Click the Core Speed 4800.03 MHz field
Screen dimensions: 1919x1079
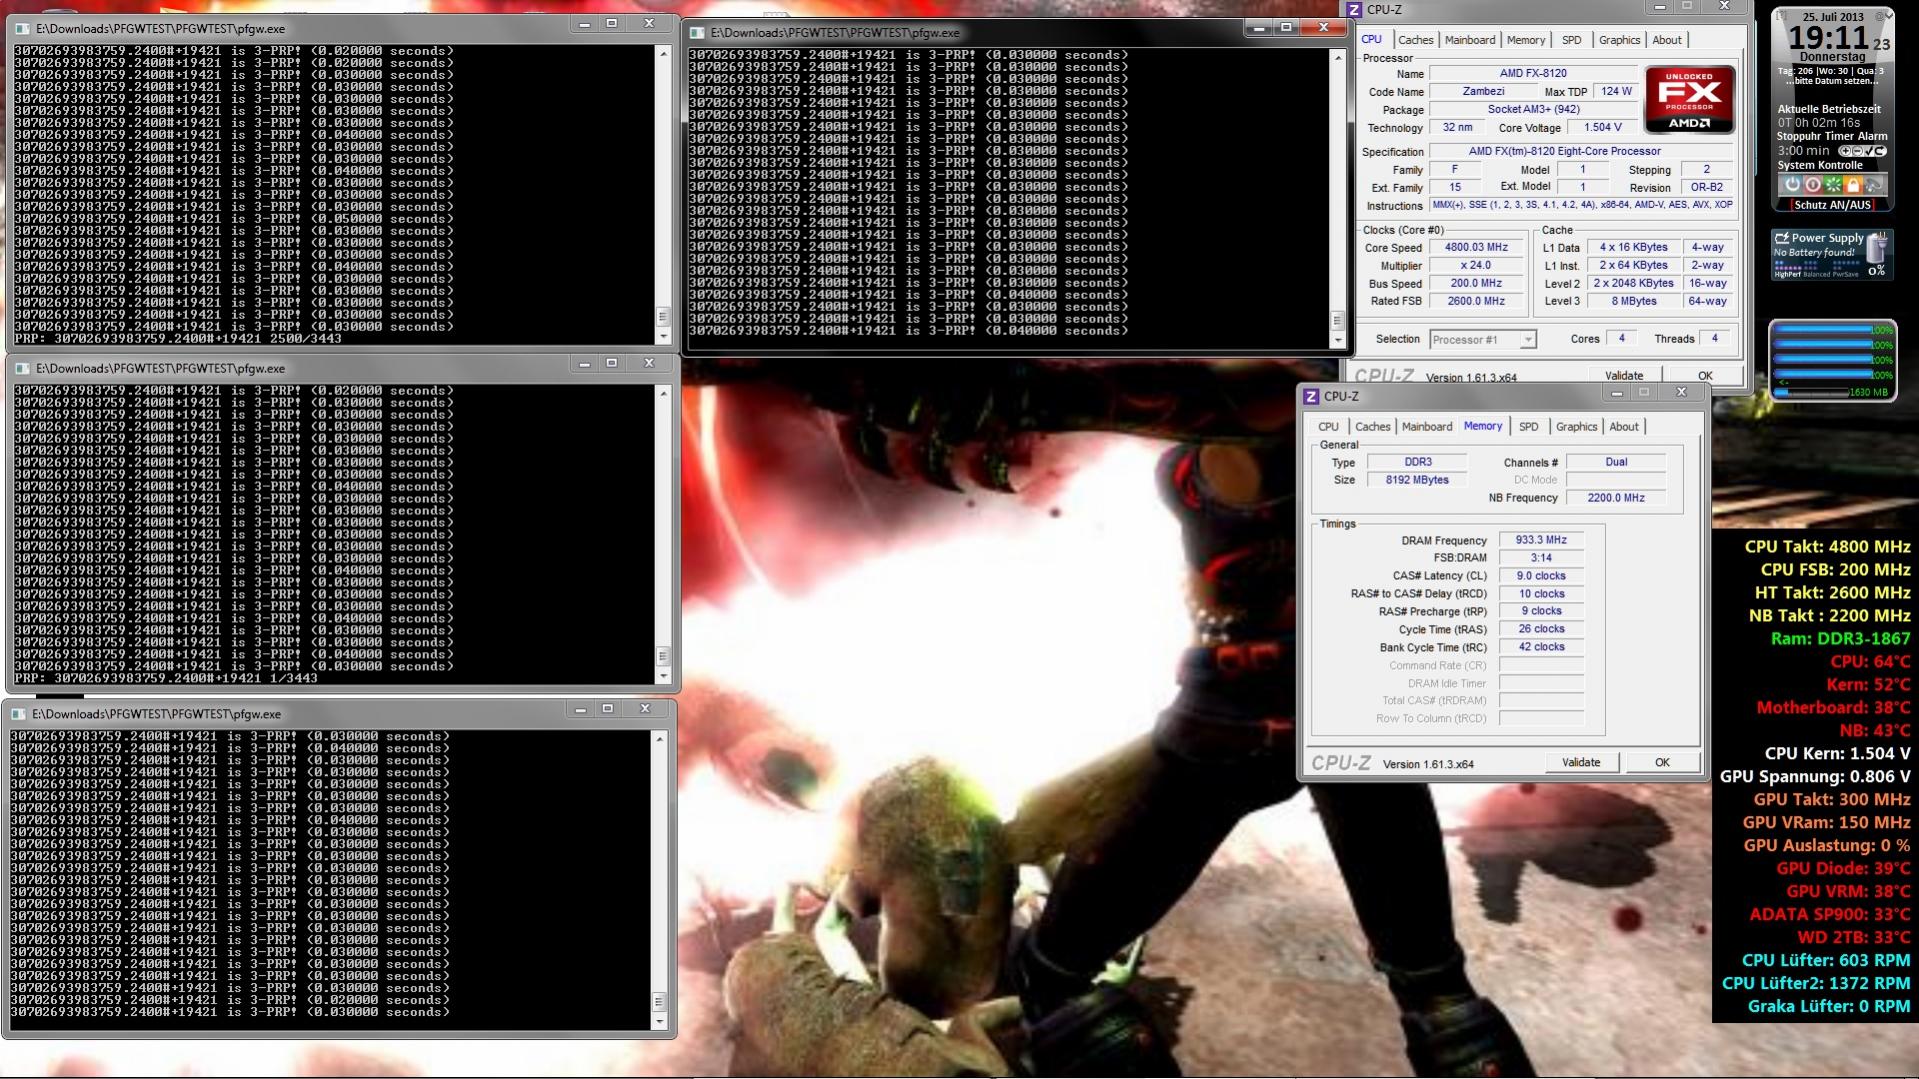coord(1476,248)
